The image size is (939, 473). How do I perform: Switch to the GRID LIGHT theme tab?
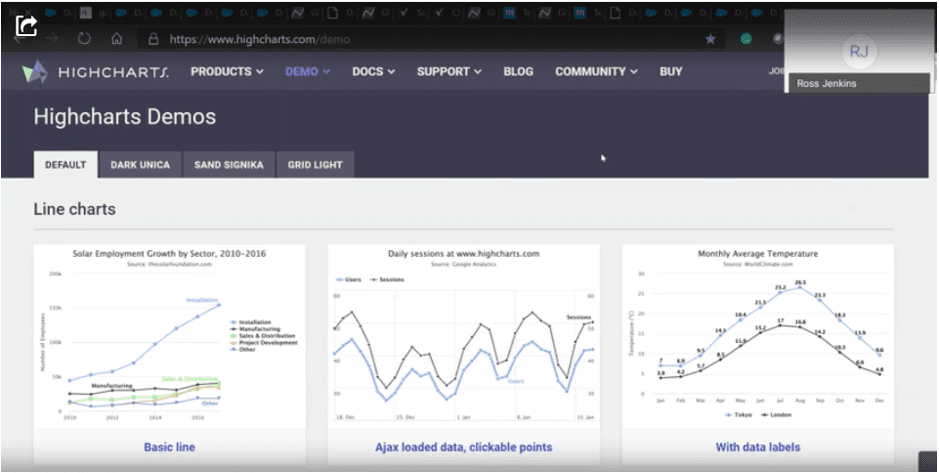click(x=315, y=165)
